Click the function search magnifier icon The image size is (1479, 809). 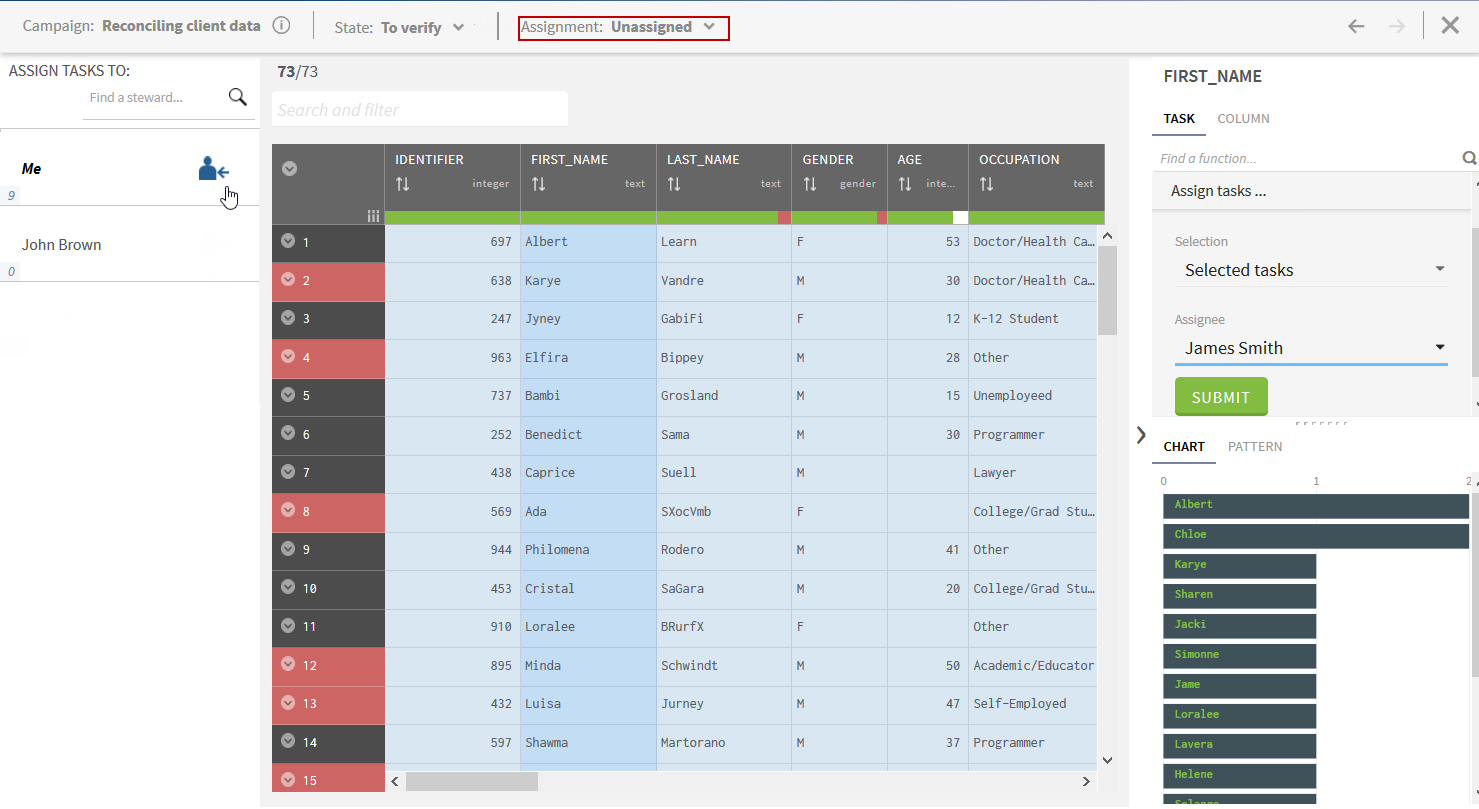click(1469, 158)
